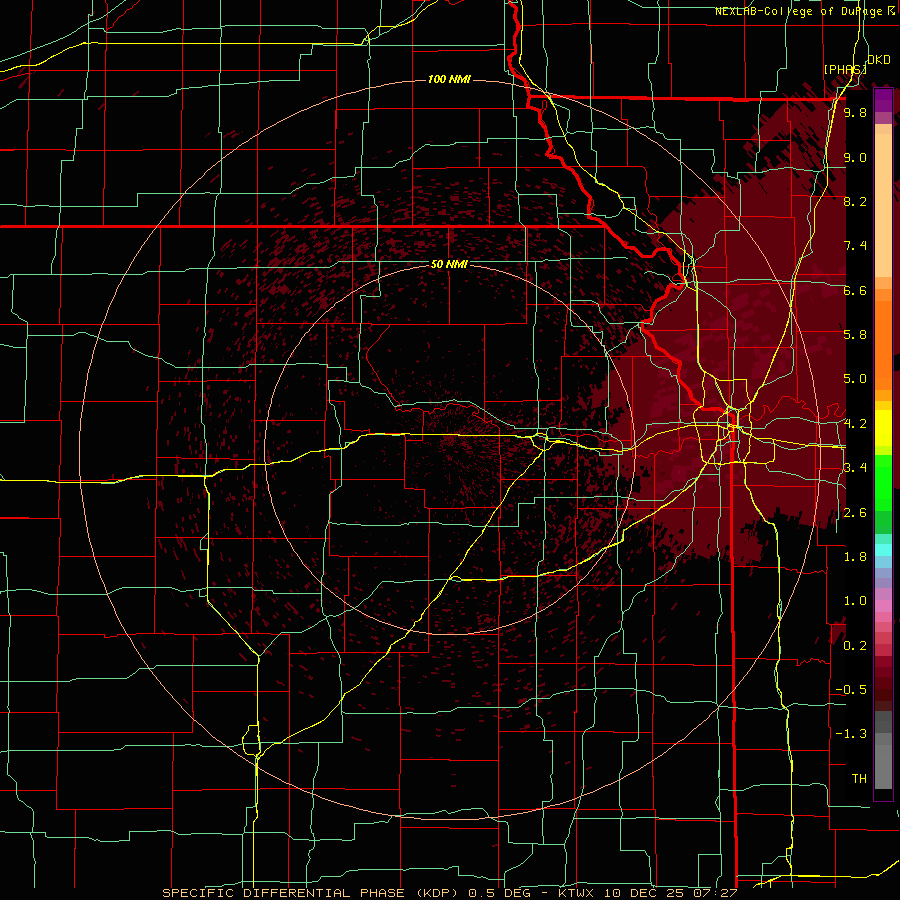
Task: Click the -0.5 value on color scale
Action: coord(852,690)
